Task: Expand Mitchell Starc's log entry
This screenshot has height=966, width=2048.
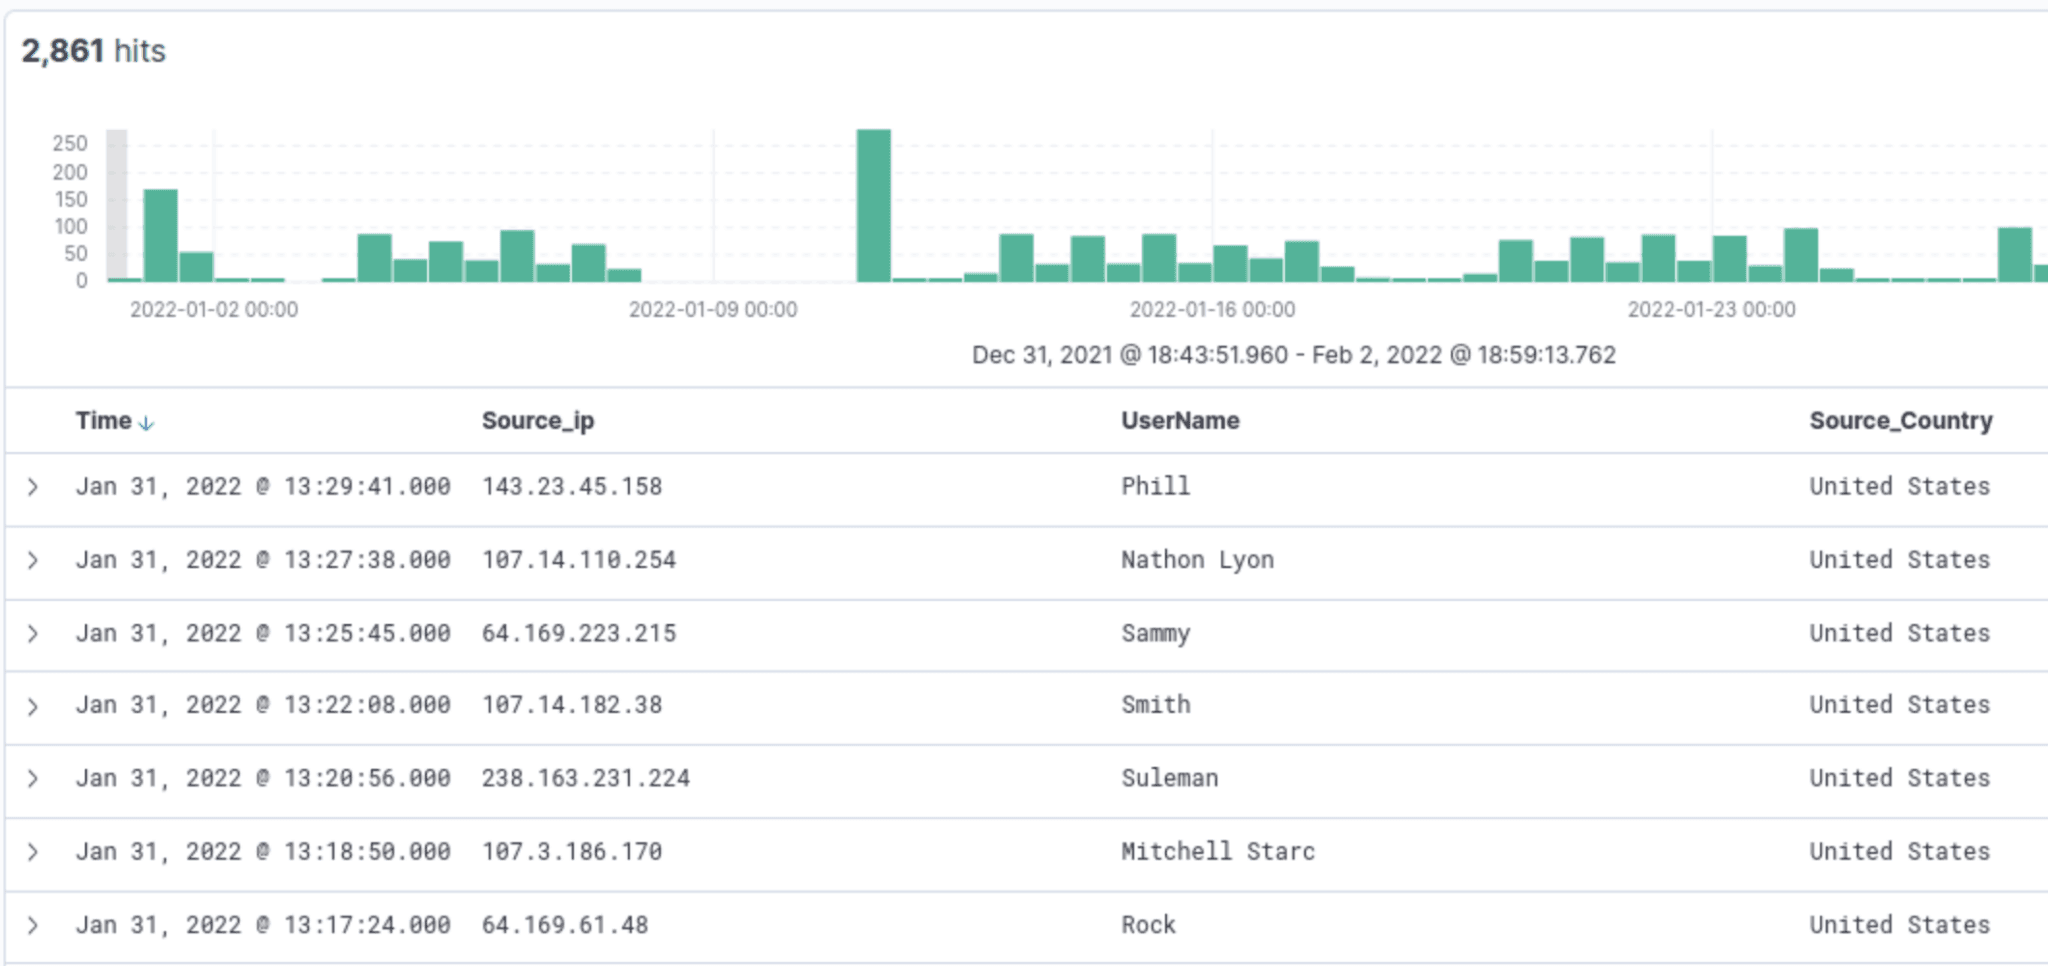Action: tap(34, 851)
